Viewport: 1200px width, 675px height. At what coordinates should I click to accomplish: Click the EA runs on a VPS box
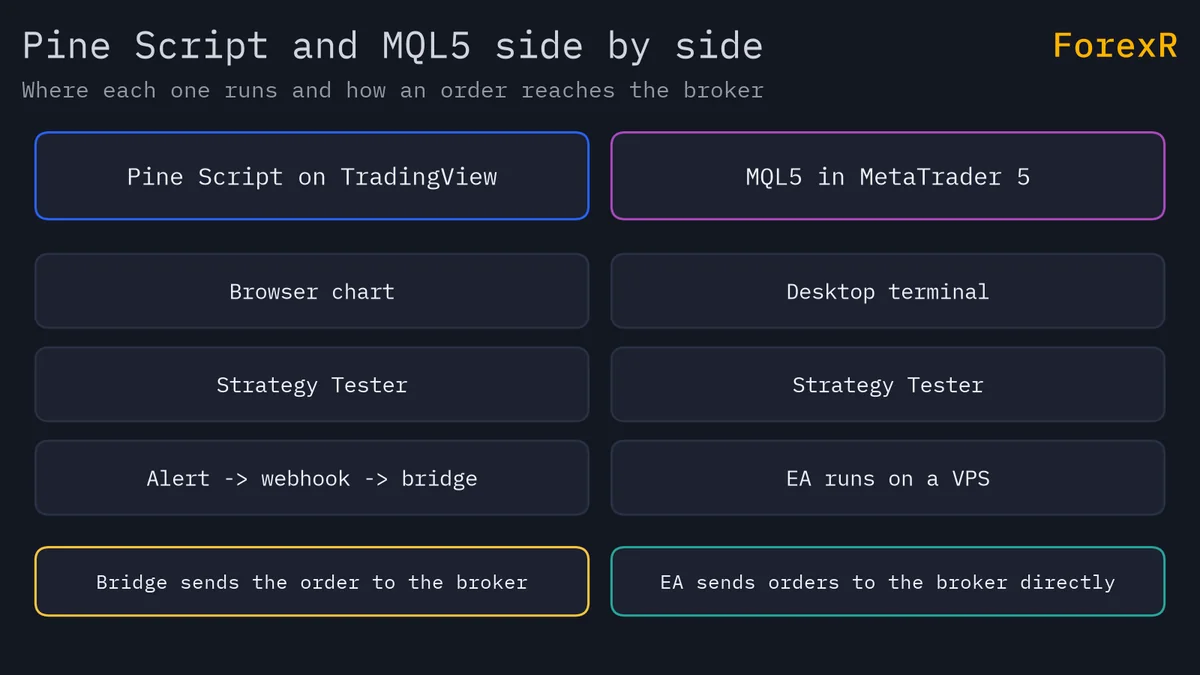click(888, 478)
